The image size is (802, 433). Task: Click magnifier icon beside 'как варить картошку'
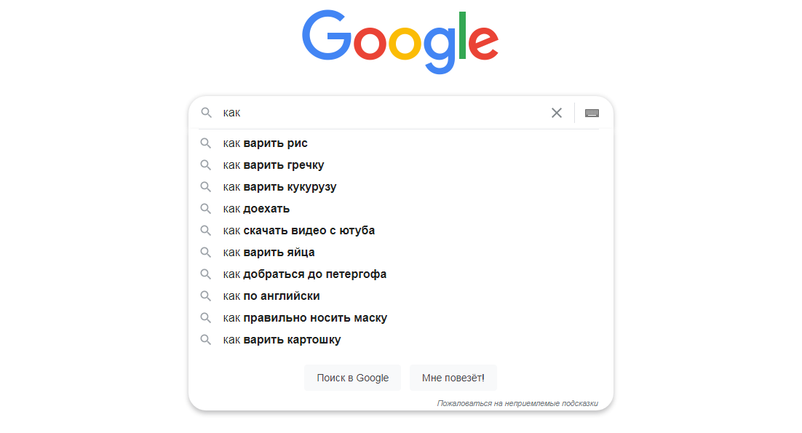pyautogui.click(x=206, y=340)
